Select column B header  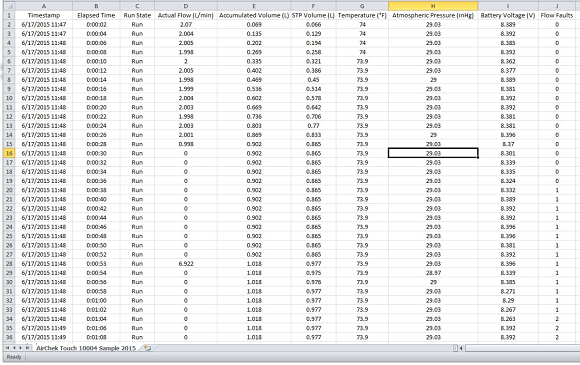pos(96,6)
